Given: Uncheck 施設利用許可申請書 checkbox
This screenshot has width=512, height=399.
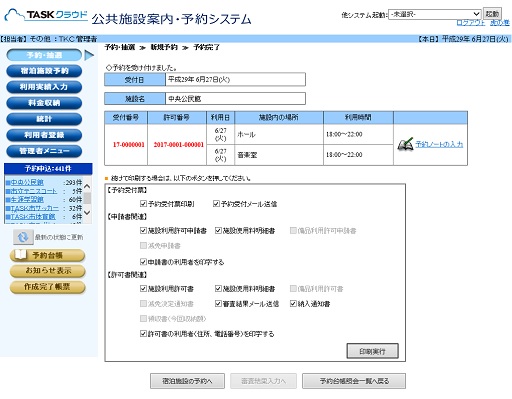Looking at the screenshot, I should 143,230.
